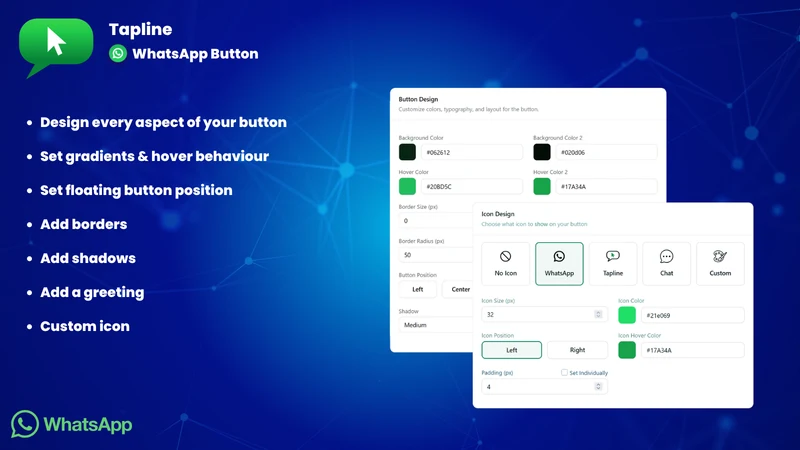This screenshot has height=450, width=800.
Task: Open the Background Color 2 swatch
Action: 542,152
